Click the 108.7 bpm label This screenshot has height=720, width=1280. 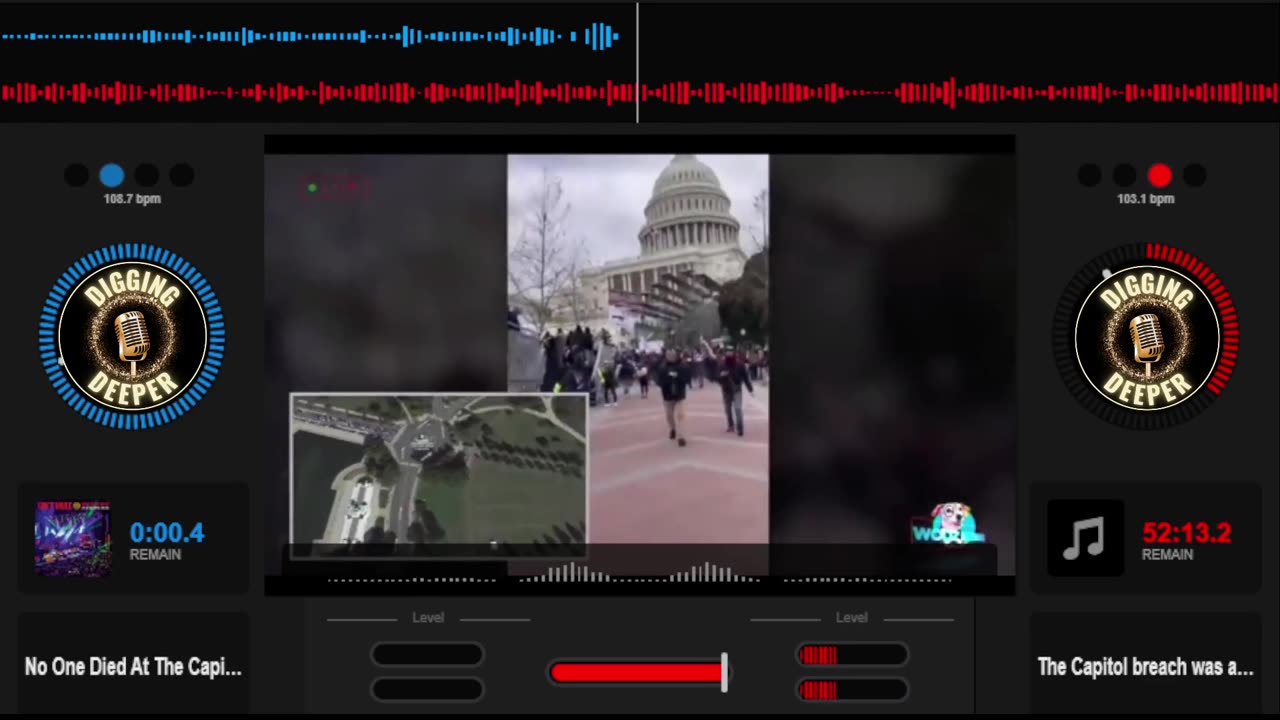[132, 199]
